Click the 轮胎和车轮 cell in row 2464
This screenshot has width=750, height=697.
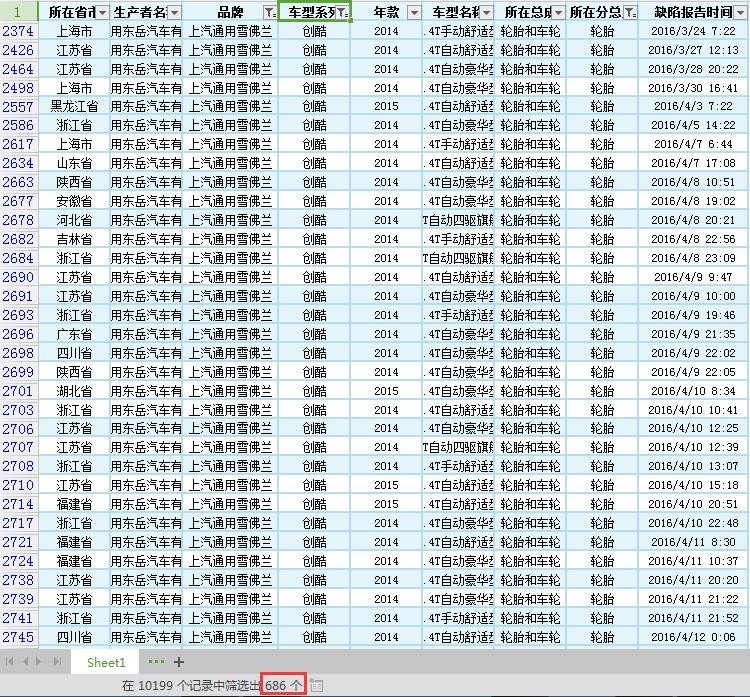[x=530, y=69]
